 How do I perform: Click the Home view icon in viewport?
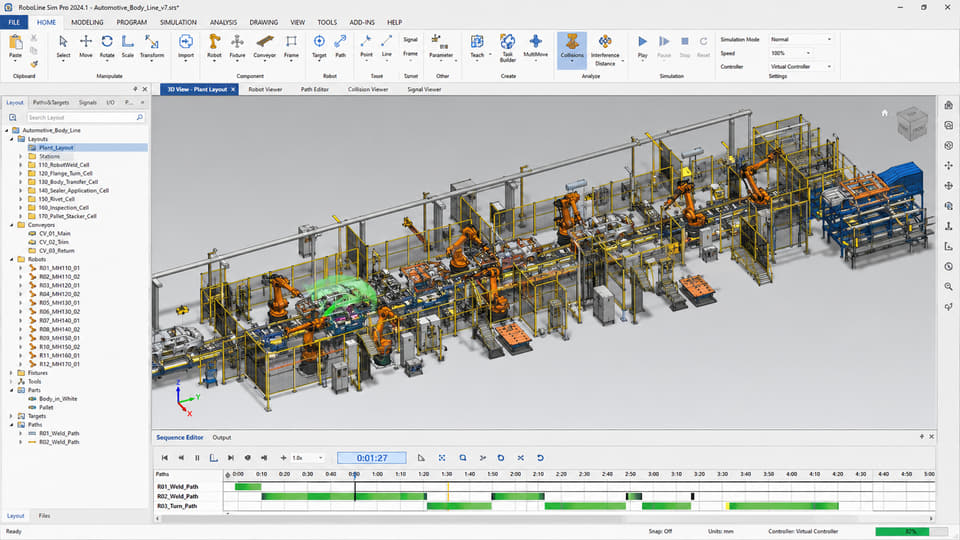pos(884,113)
